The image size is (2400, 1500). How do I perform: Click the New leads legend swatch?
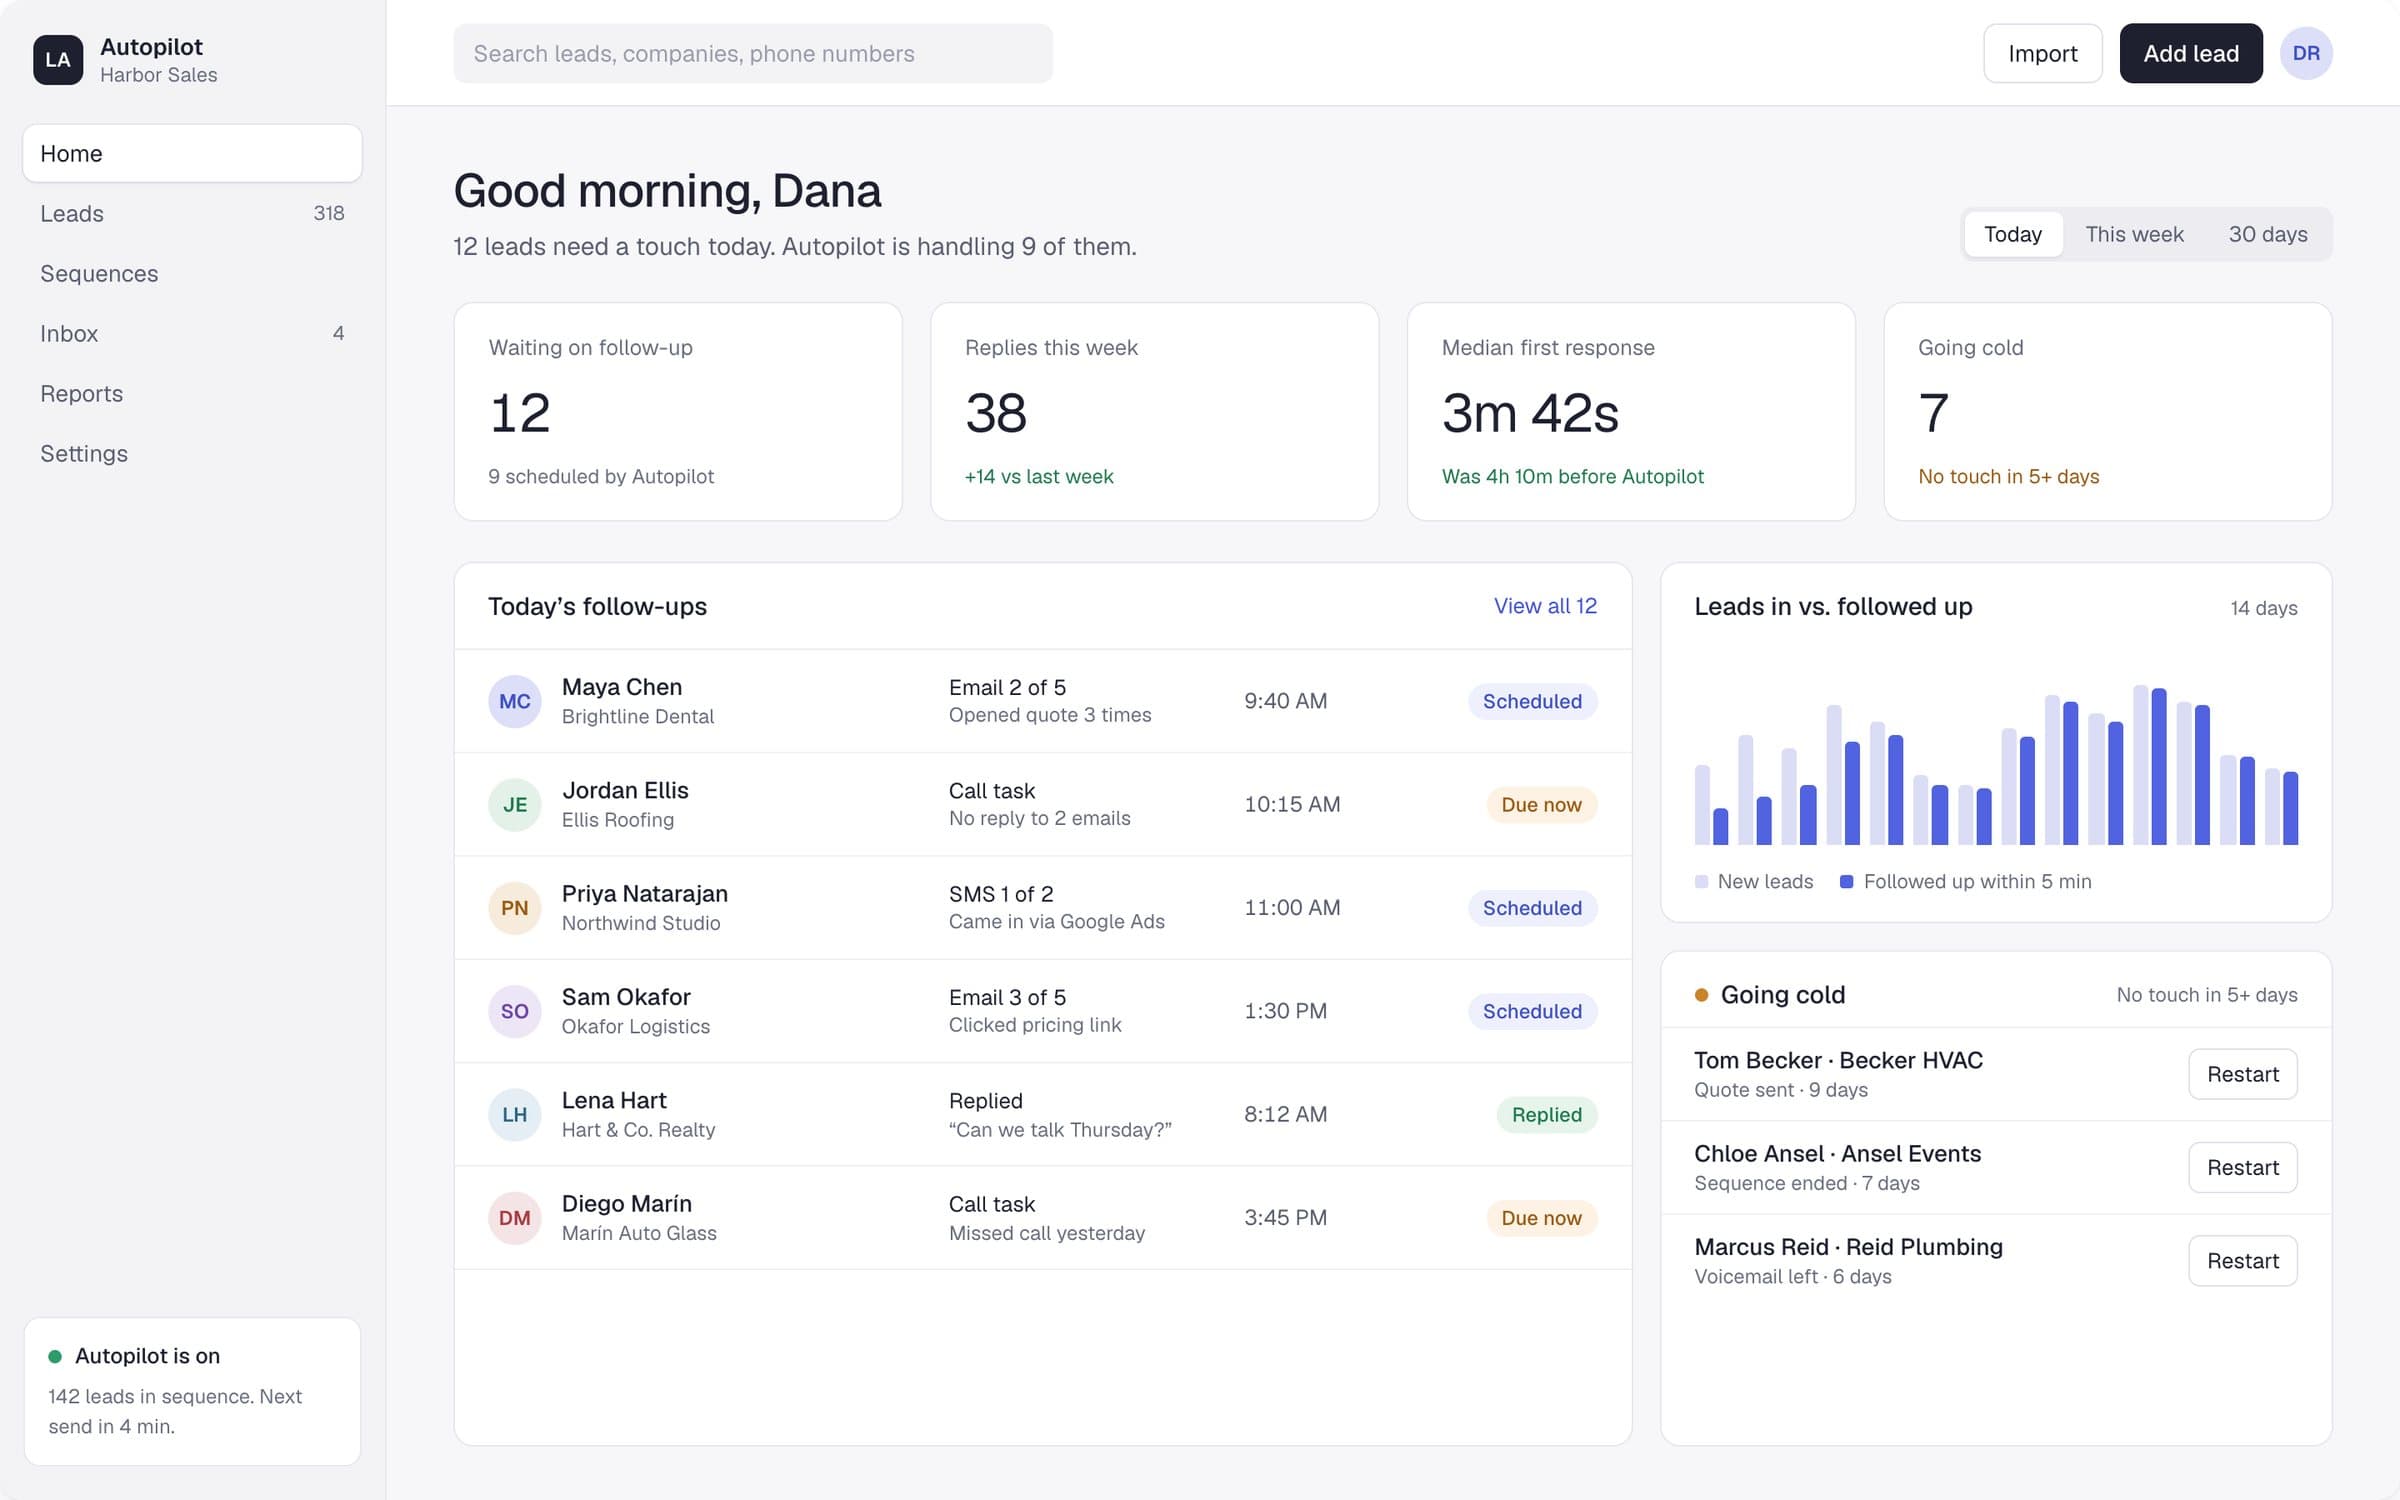coord(1701,882)
